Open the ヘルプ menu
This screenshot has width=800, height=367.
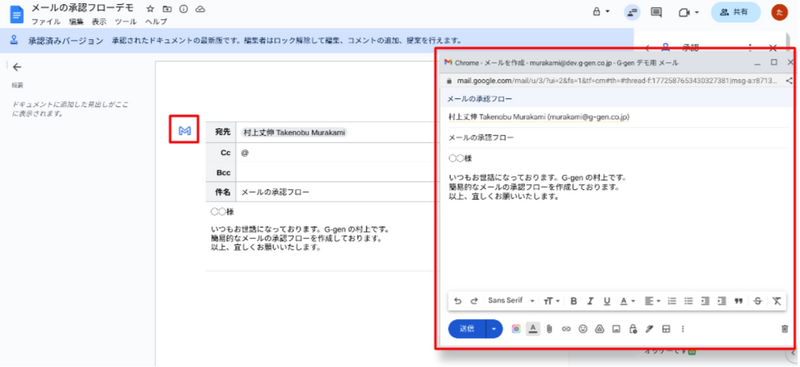[156, 22]
